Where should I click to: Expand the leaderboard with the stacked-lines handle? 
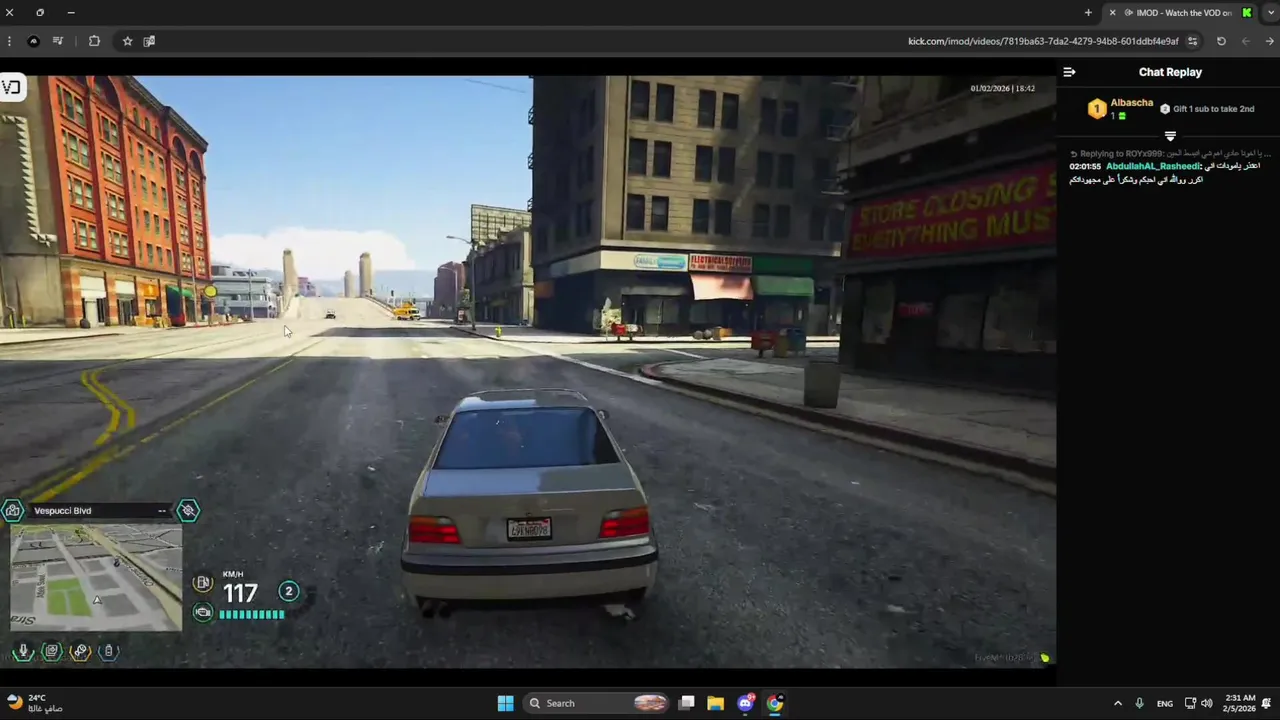pyautogui.click(x=1170, y=136)
